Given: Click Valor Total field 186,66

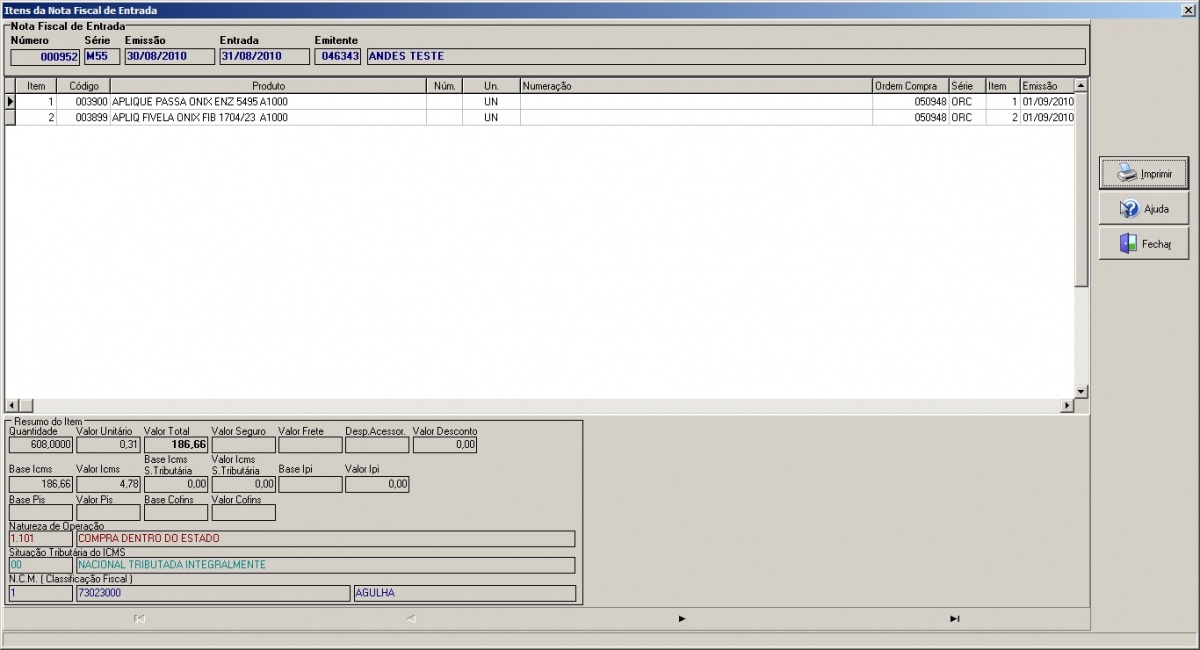Looking at the screenshot, I should coord(176,445).
